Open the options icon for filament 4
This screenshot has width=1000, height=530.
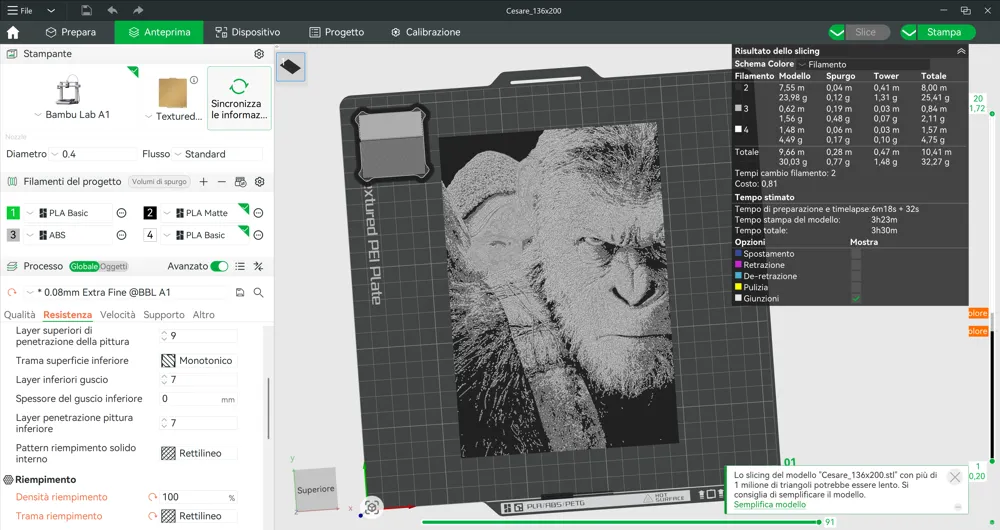258,235
